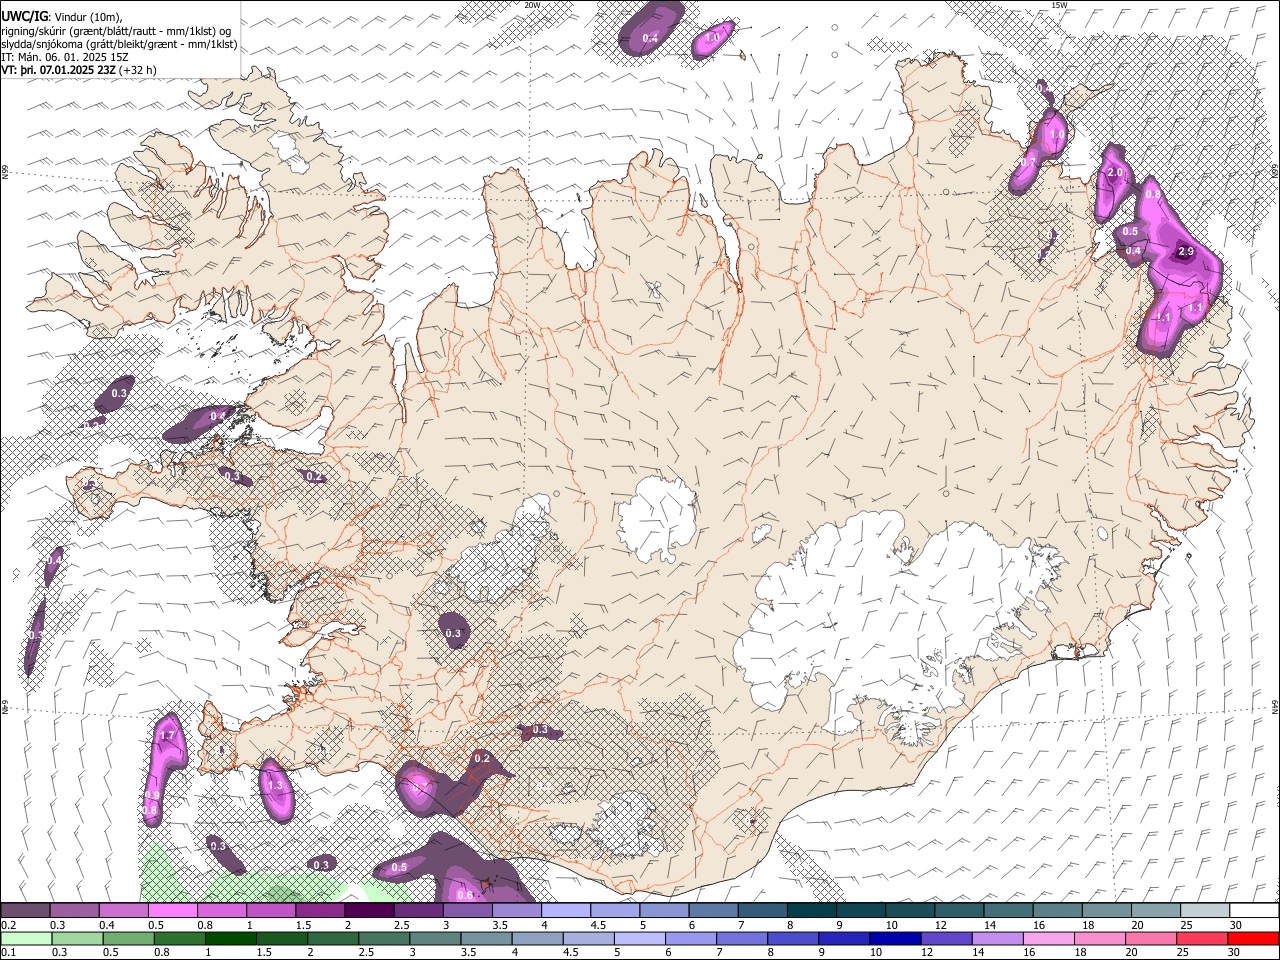Click the '20W' longitude label
This screenshot has width=1280, height=960.
coord(532,5)
